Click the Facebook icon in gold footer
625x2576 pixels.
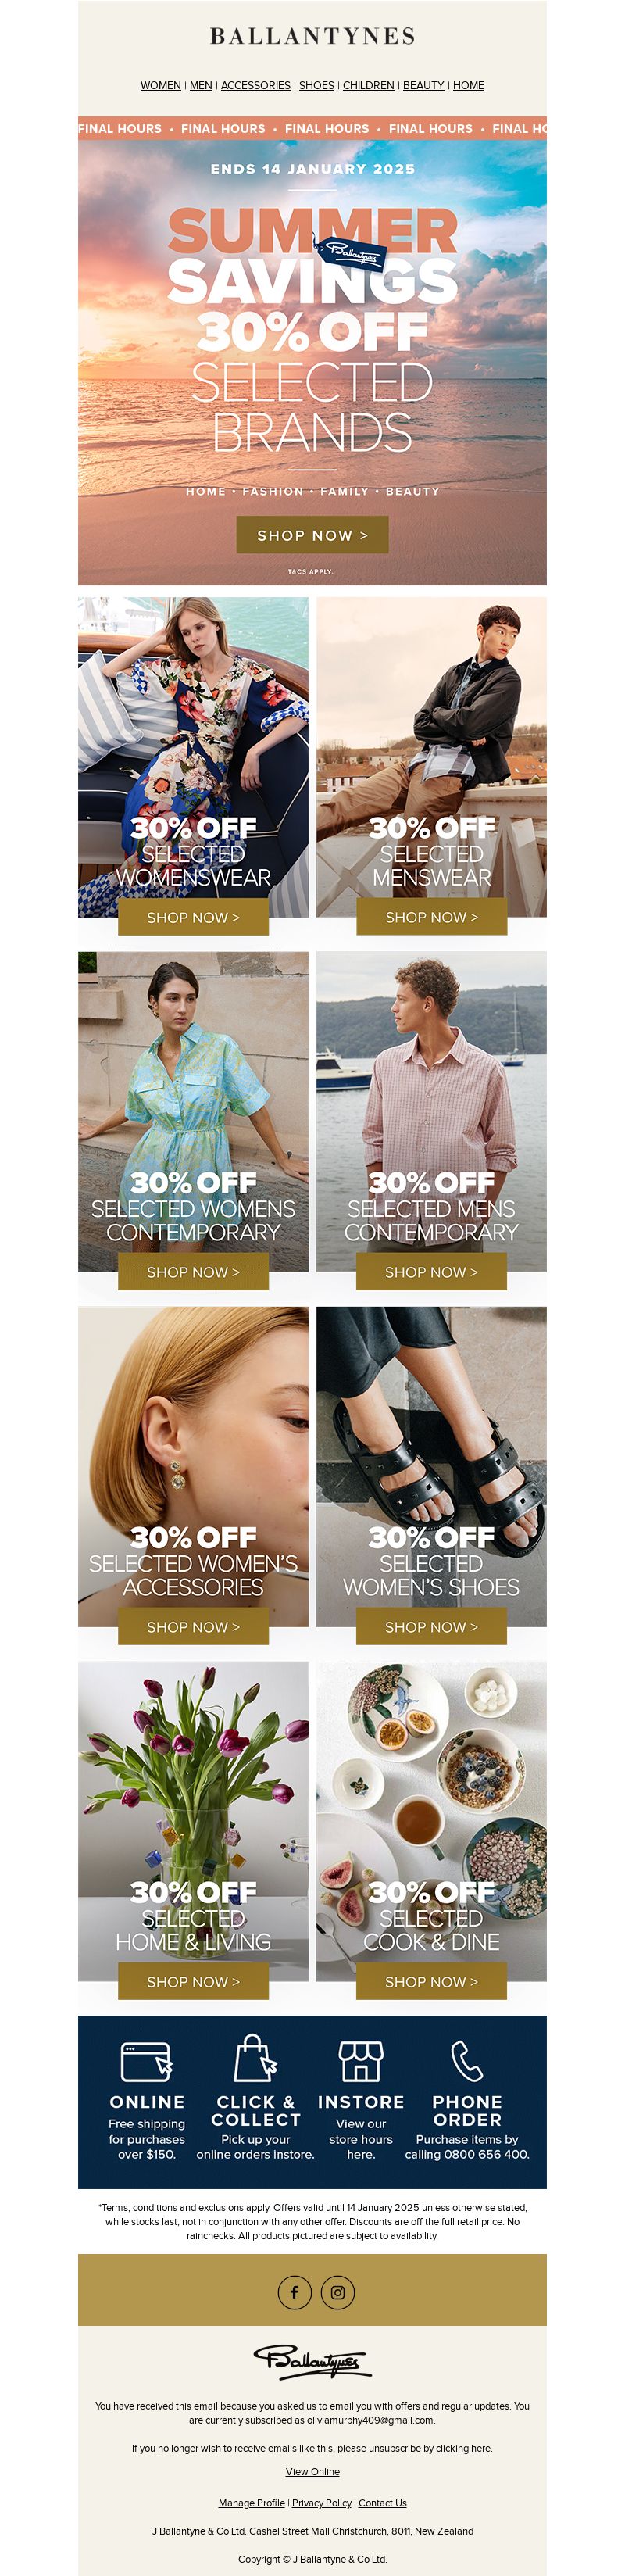[294, 2292]
